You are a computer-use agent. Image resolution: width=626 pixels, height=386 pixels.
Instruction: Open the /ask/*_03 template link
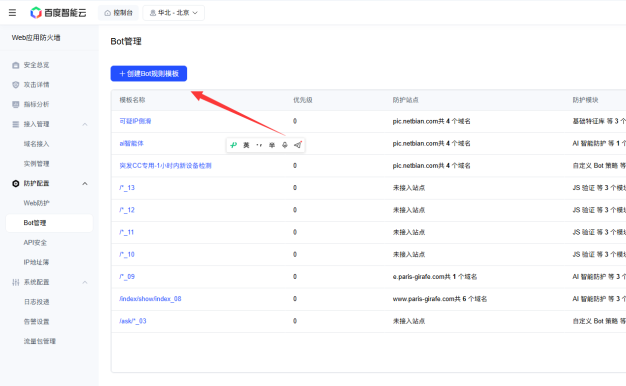tap(133, 321)
